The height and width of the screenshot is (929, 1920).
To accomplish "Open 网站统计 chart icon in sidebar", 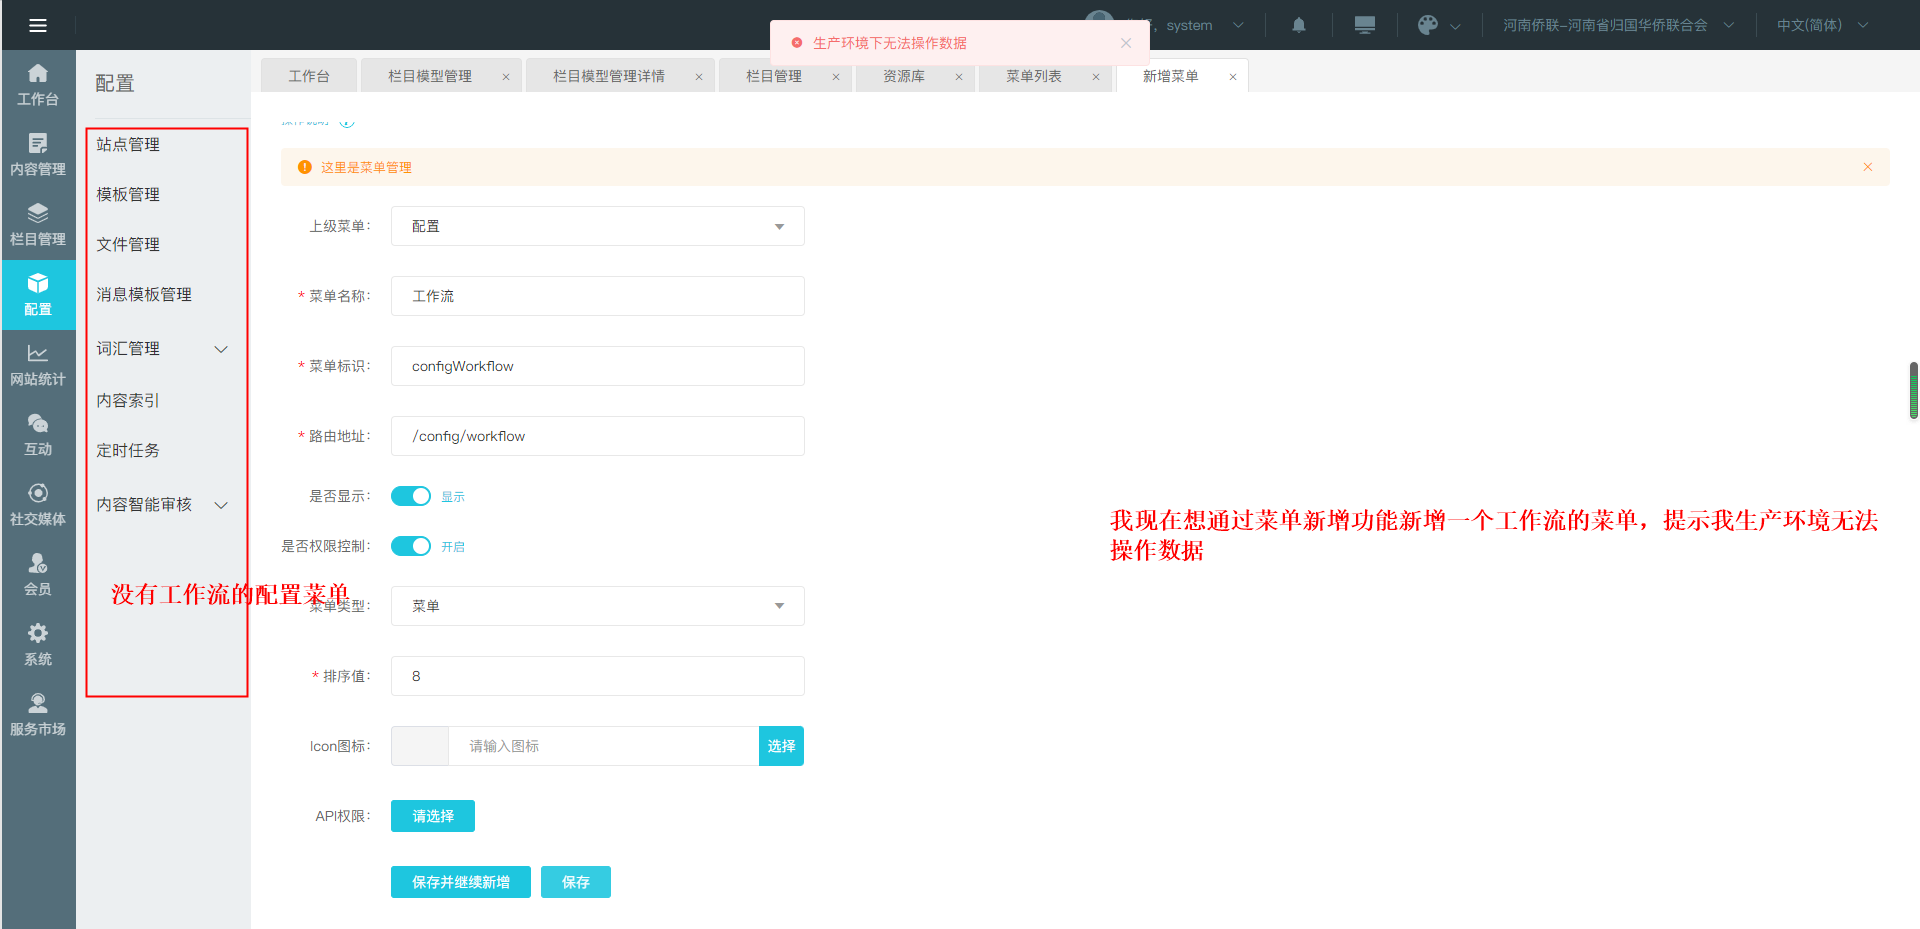I will 38,364.
